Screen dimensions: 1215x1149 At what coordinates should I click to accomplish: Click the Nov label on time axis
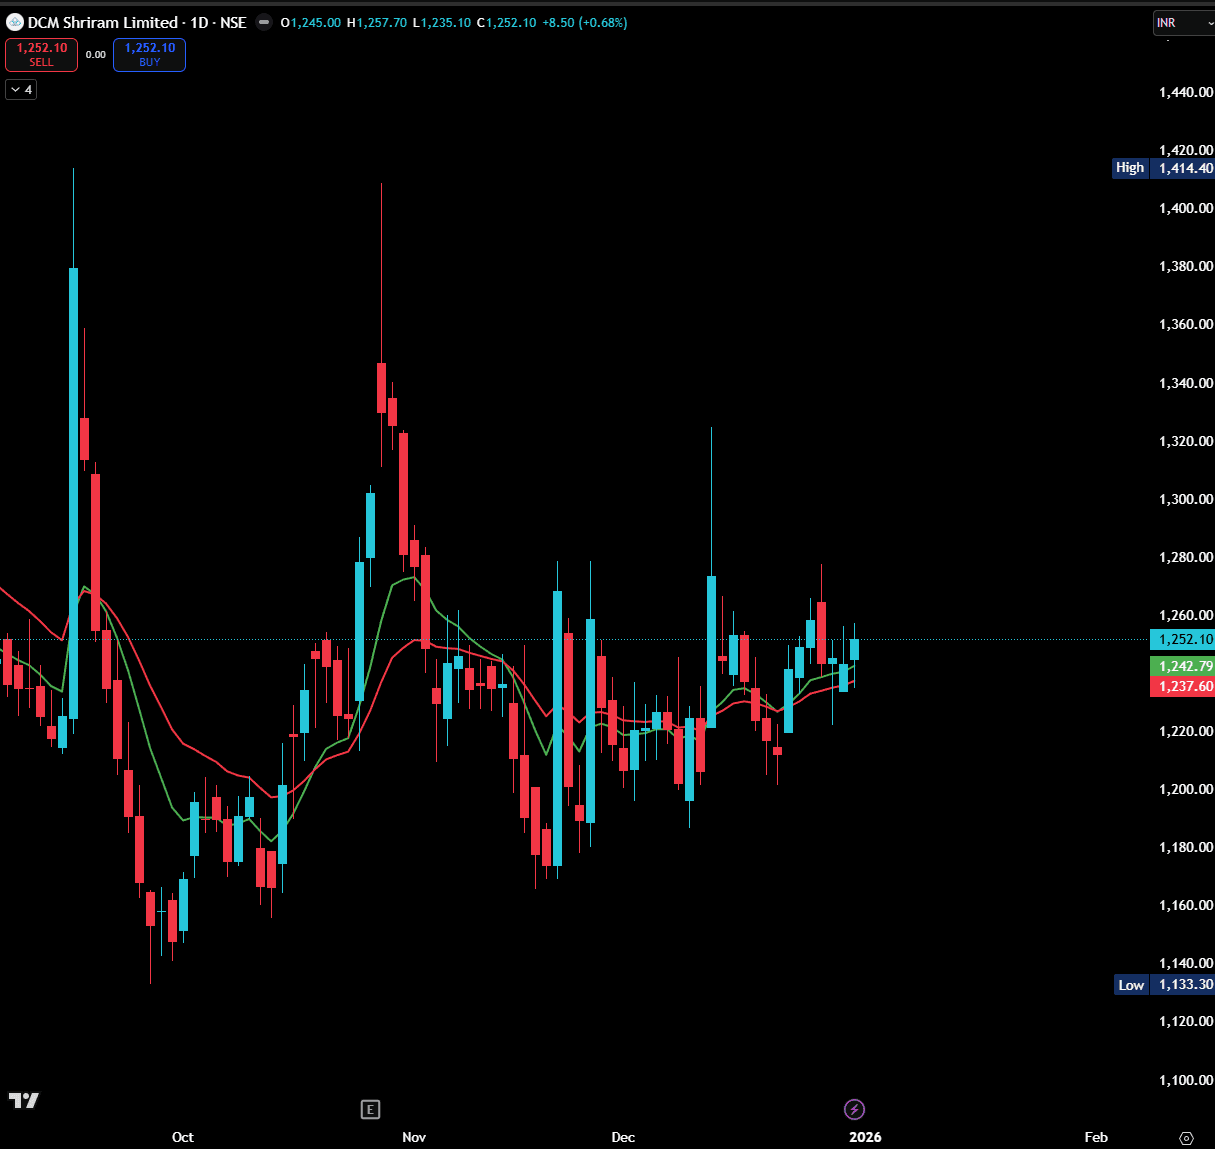[x=414, y=1137]
